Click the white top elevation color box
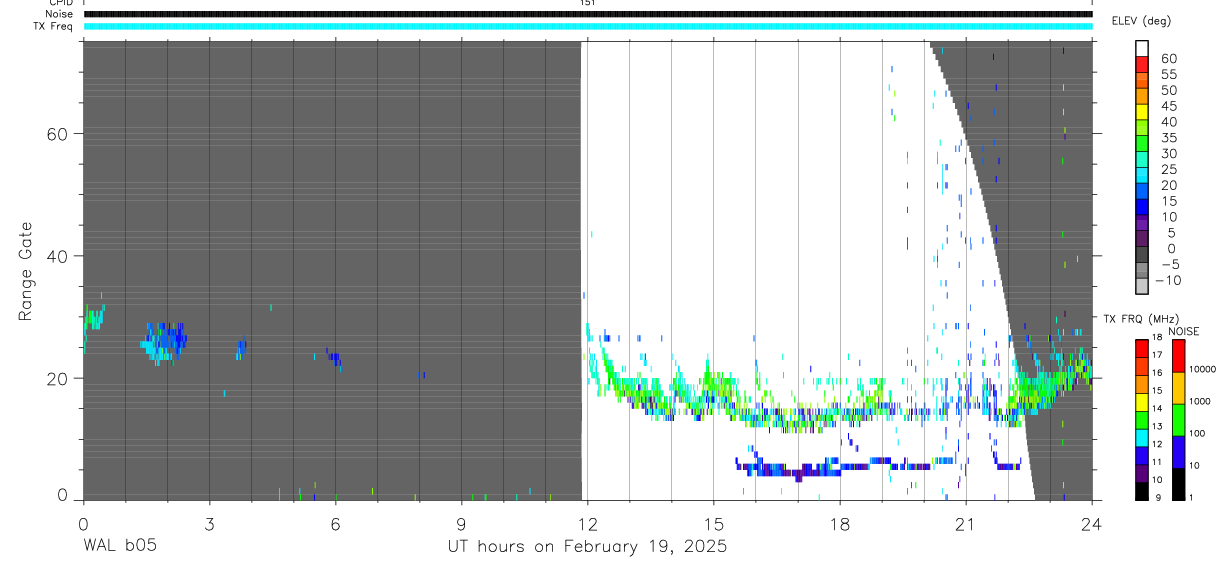 [1141, 46]
